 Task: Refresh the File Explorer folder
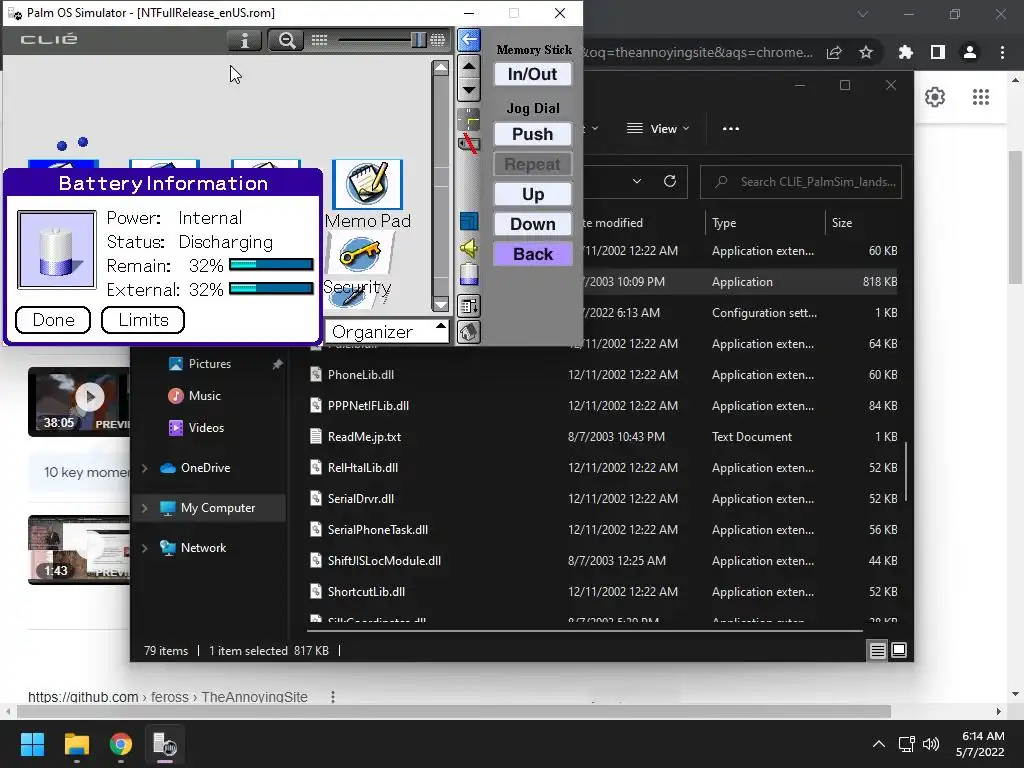coord(669,182)
